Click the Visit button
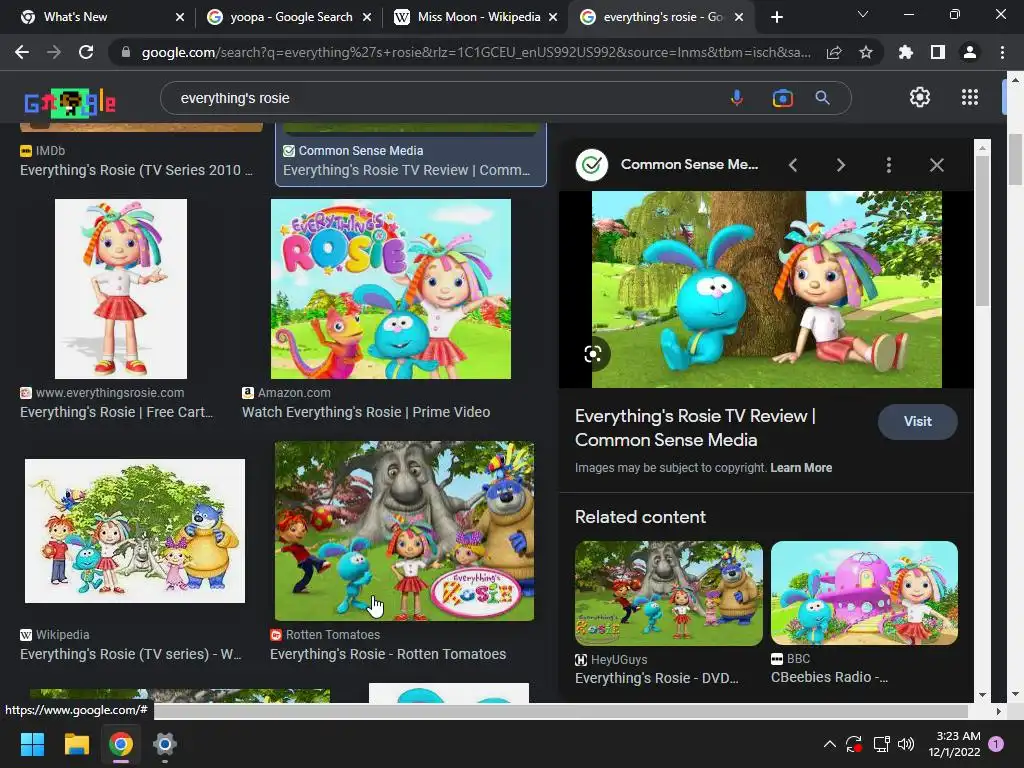The height and width of the screenshot is (768, 1024). [918, 421]
